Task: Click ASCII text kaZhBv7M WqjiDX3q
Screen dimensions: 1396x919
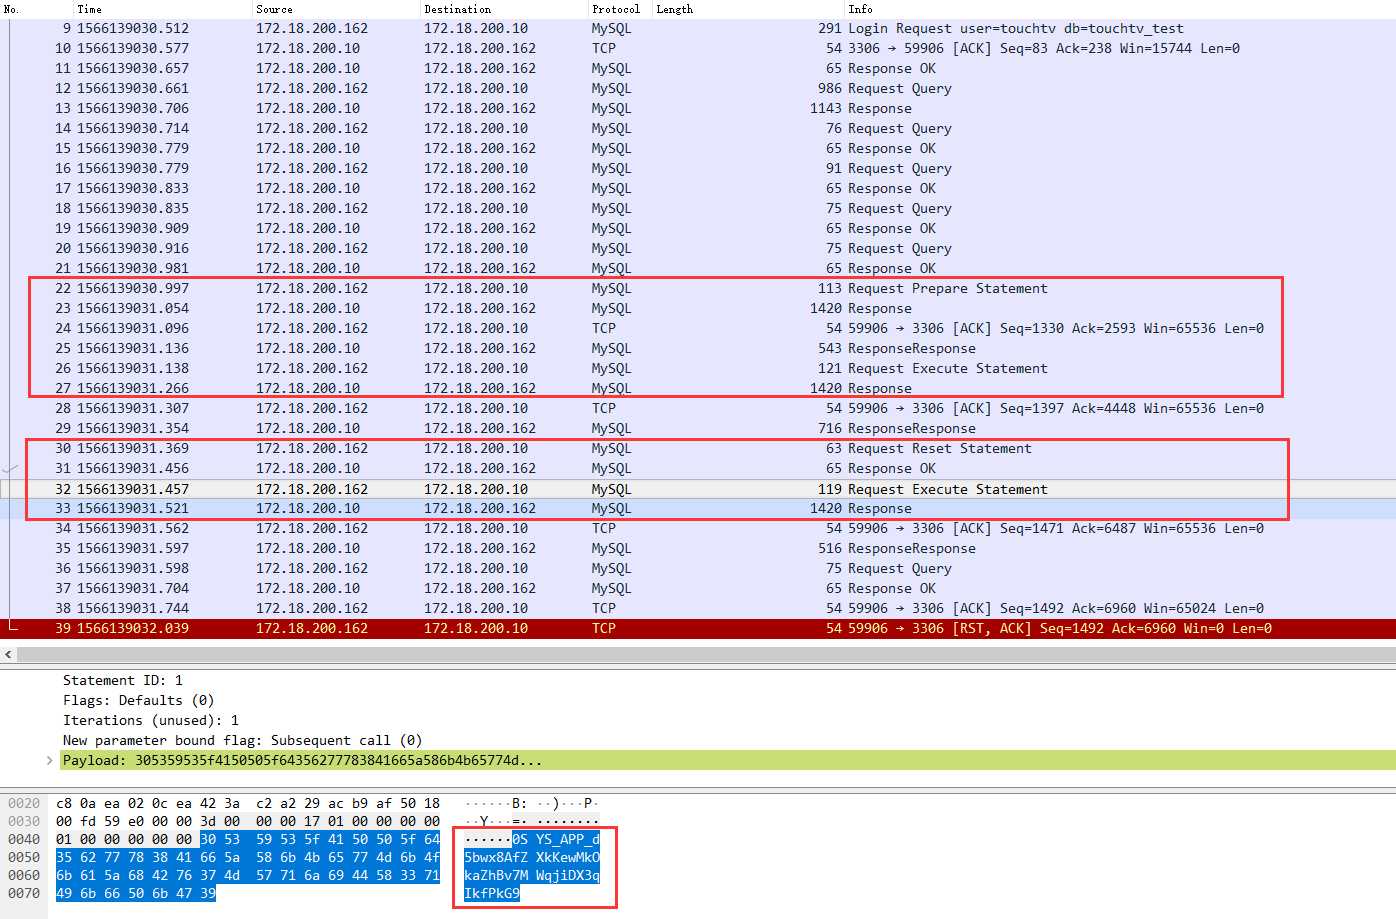Action: (x=532, y=875)
